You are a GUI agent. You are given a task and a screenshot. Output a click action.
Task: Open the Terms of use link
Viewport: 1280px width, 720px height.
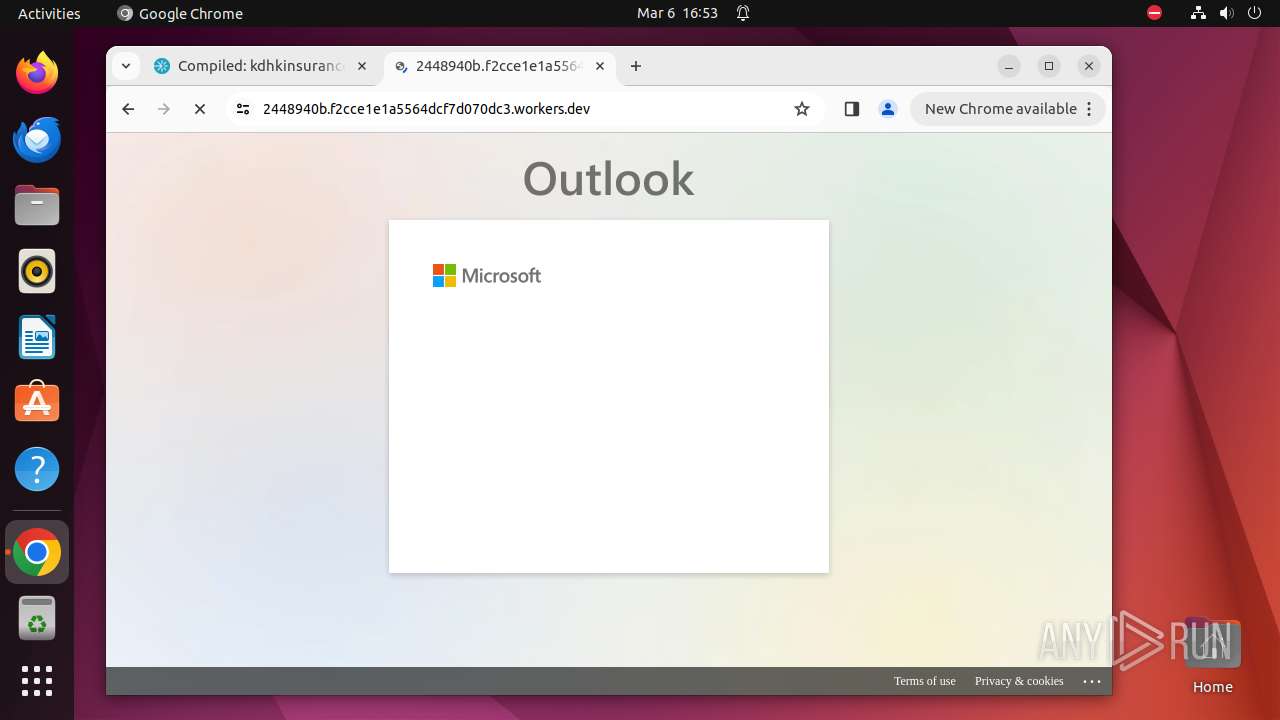(925, 681)
